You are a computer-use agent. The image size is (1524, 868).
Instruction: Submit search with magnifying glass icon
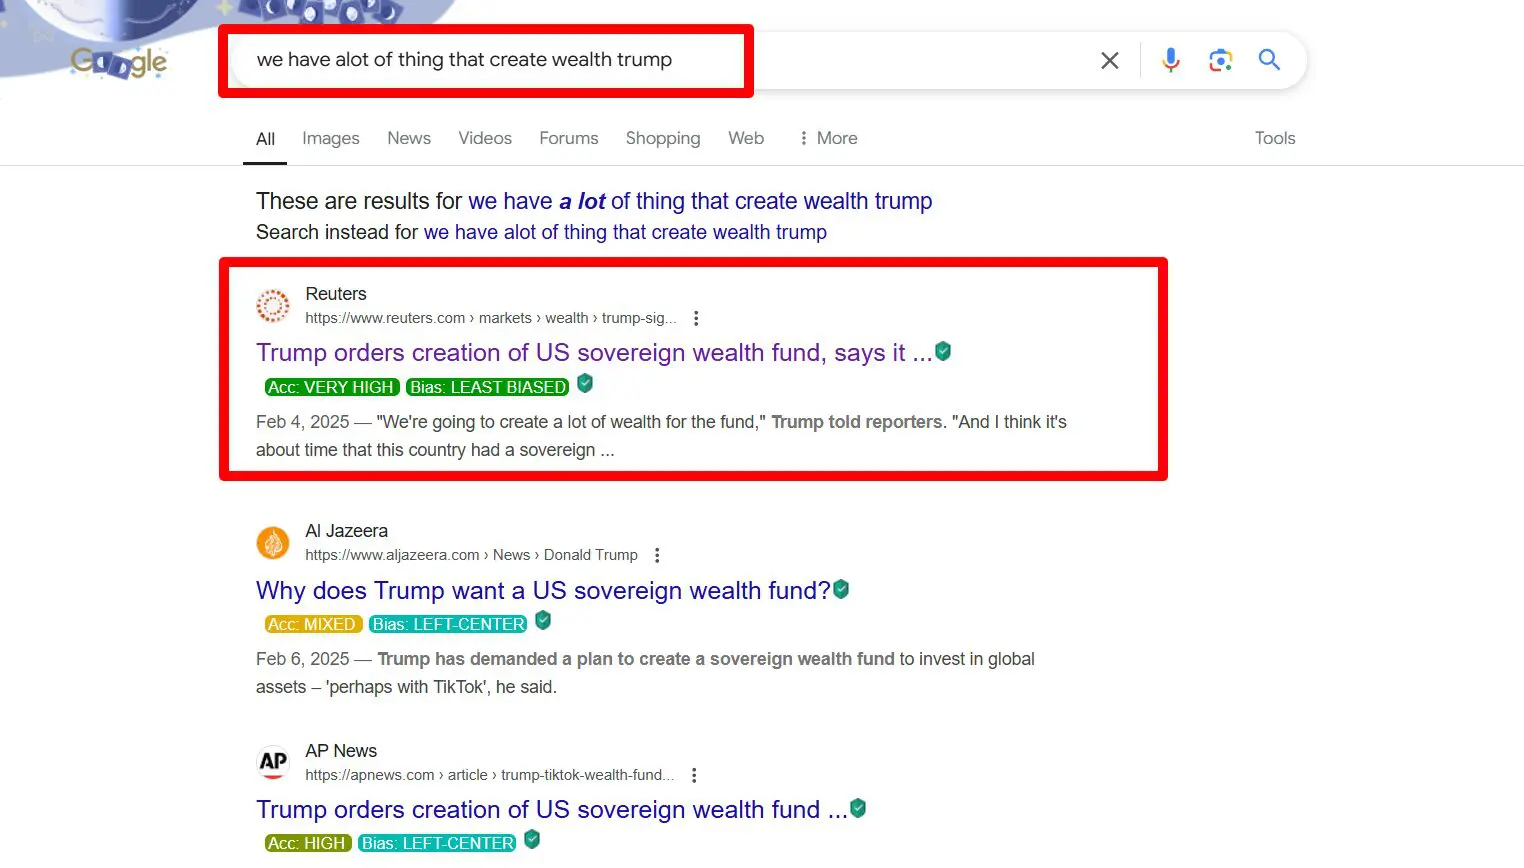[x=1269, y=60]
